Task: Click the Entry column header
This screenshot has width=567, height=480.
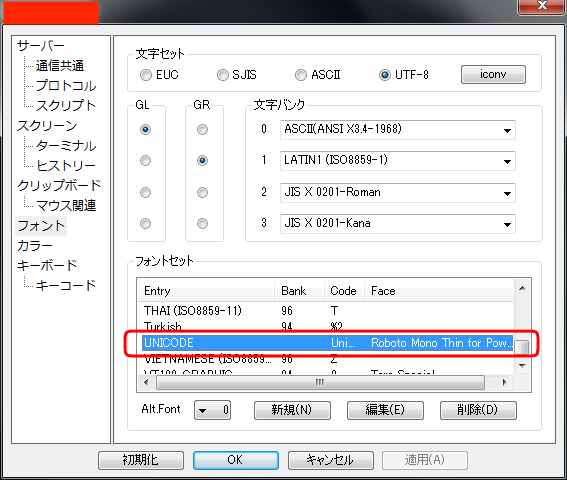Action: pos(206,291)
